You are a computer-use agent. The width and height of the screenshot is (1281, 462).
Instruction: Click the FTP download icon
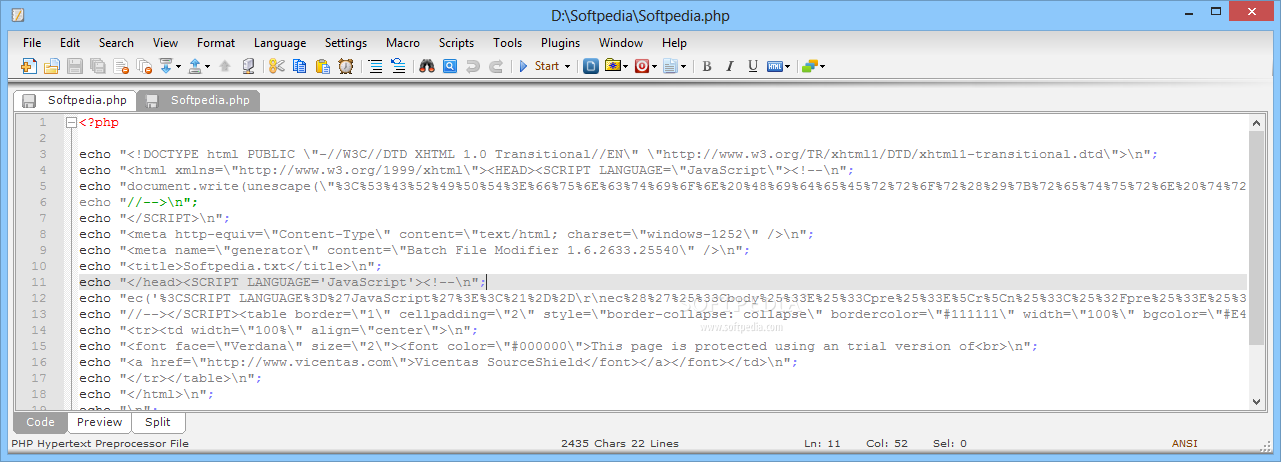click(166, 66)
